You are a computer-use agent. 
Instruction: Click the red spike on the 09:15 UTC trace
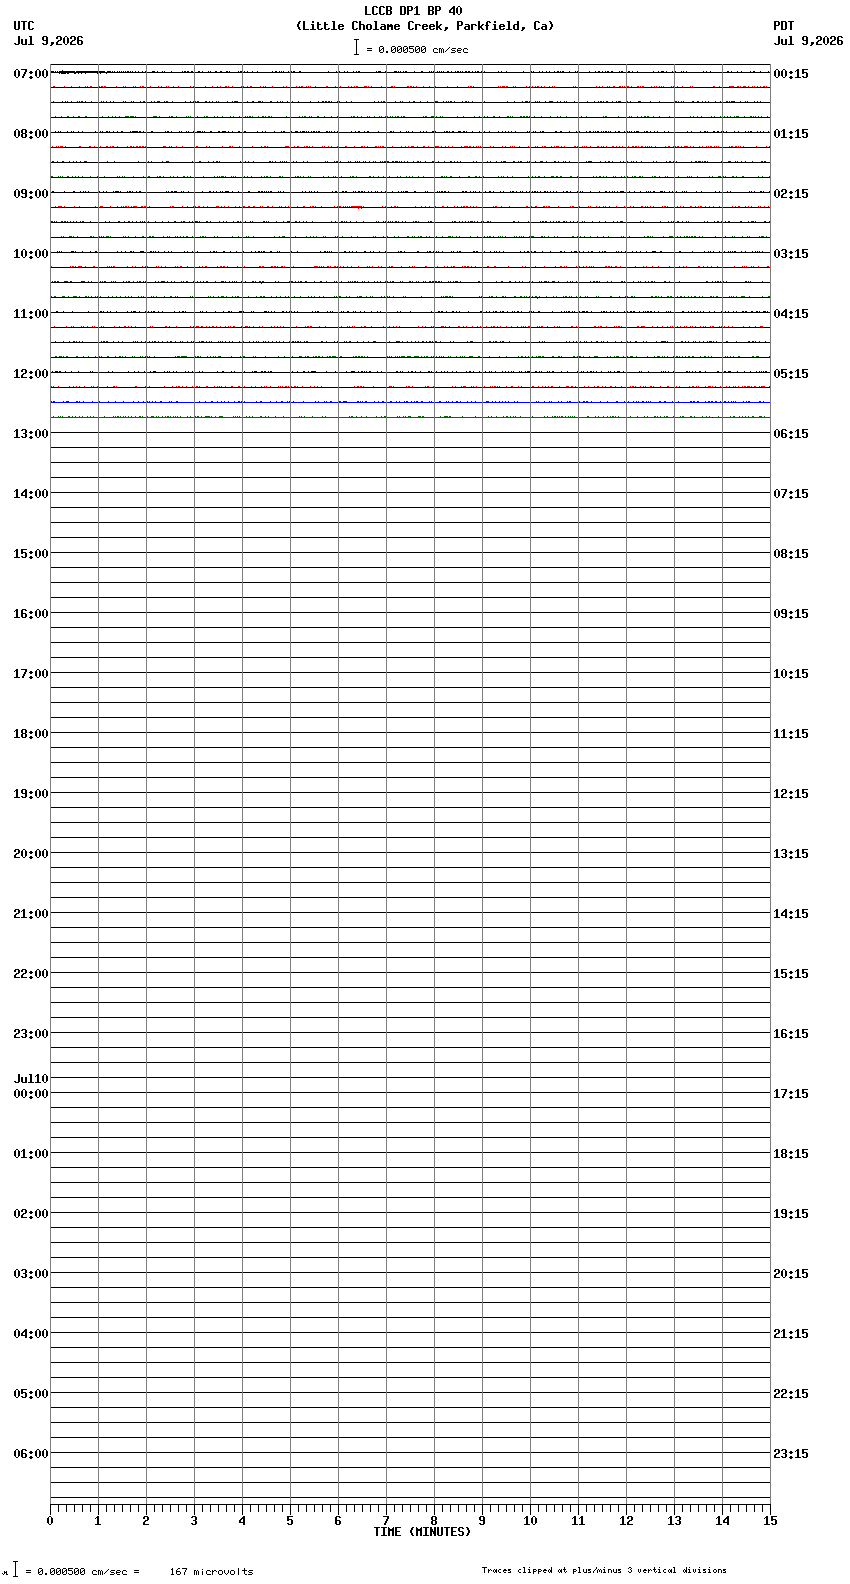pyautogui.click(x=357, y=207)
